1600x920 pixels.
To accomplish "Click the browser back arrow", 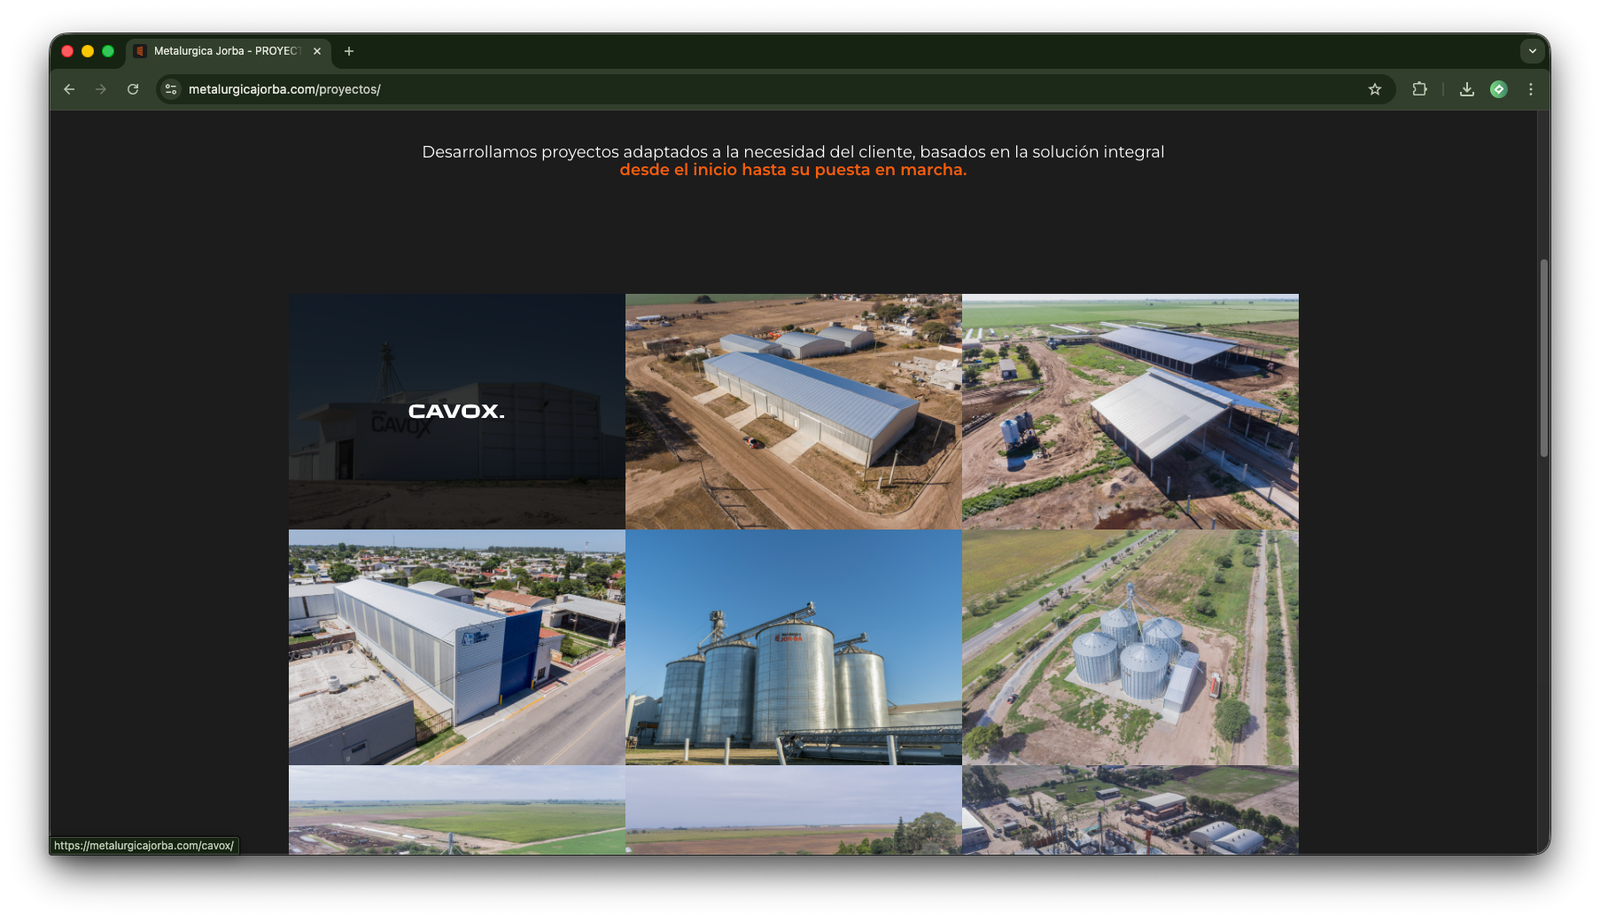I will point(69,89).
